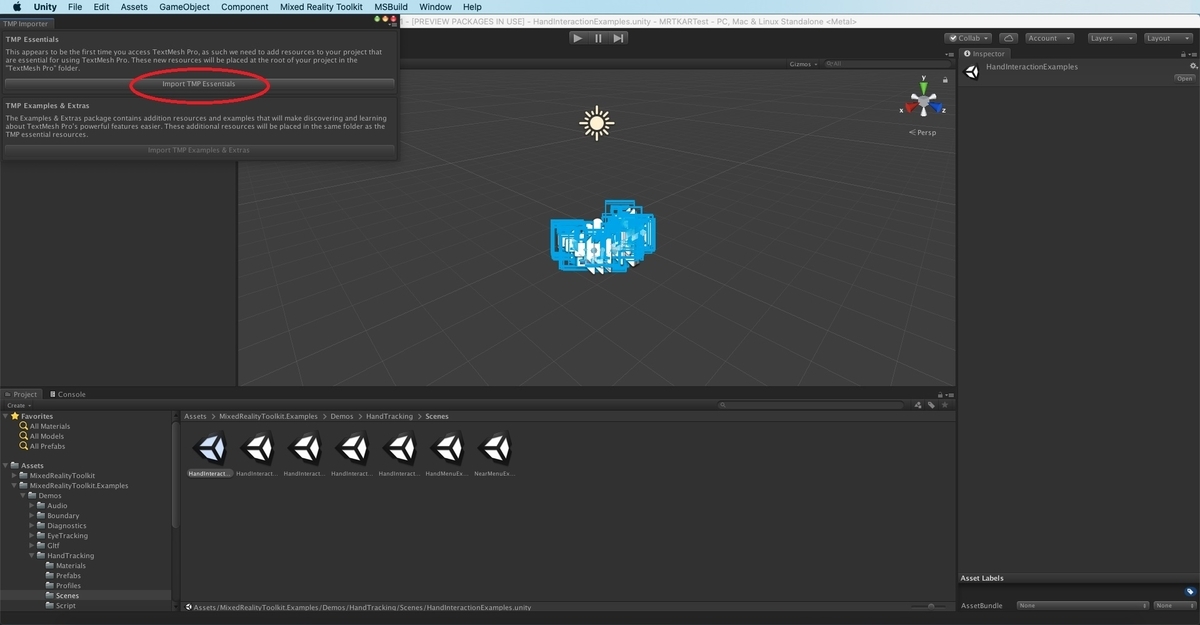Open the Unity application menu
The image size is (1200, 625).
coord(45,7)
